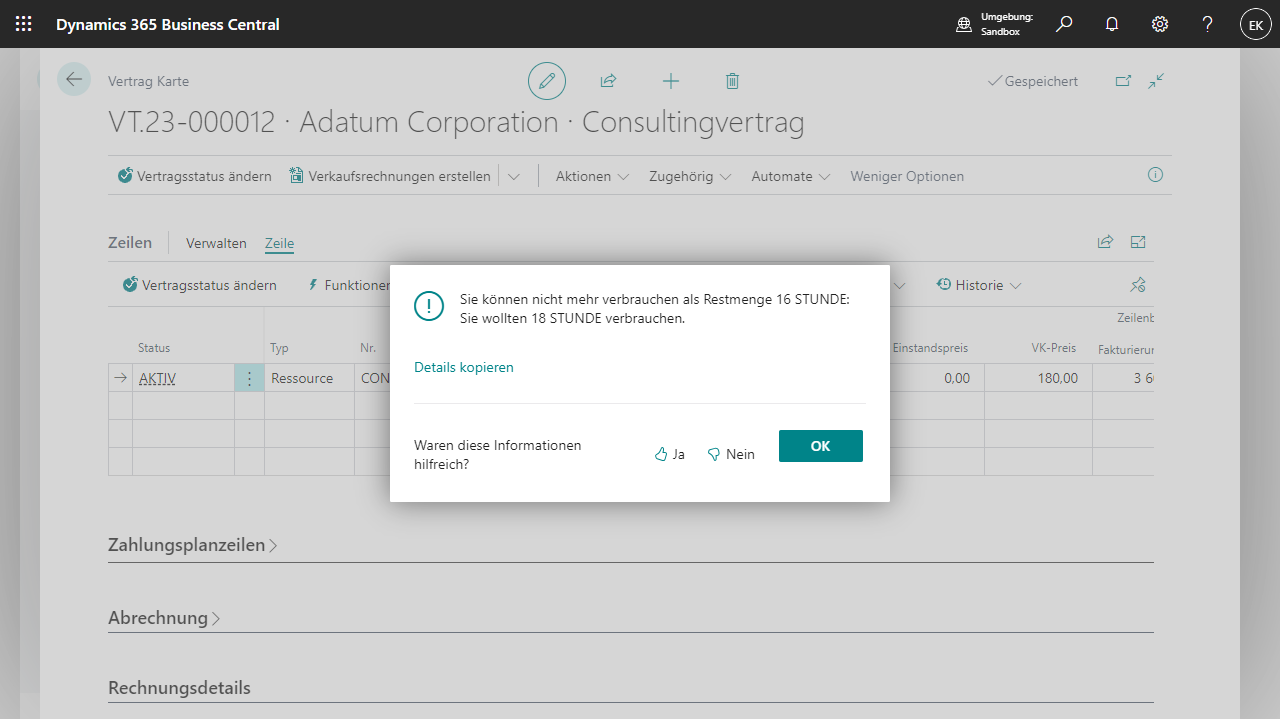Click the VK-Preis value 180,00
This screenshot has width=1280, height=720.
pos(1038,378)
